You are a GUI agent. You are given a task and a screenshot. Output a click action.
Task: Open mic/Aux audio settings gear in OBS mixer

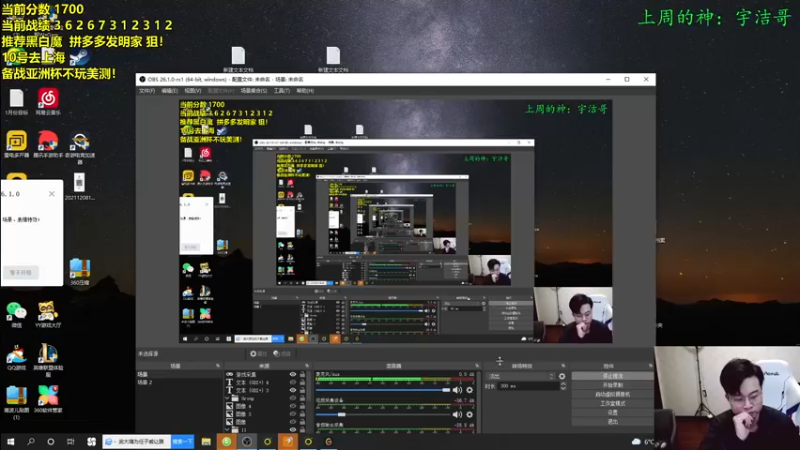(469, 390)
